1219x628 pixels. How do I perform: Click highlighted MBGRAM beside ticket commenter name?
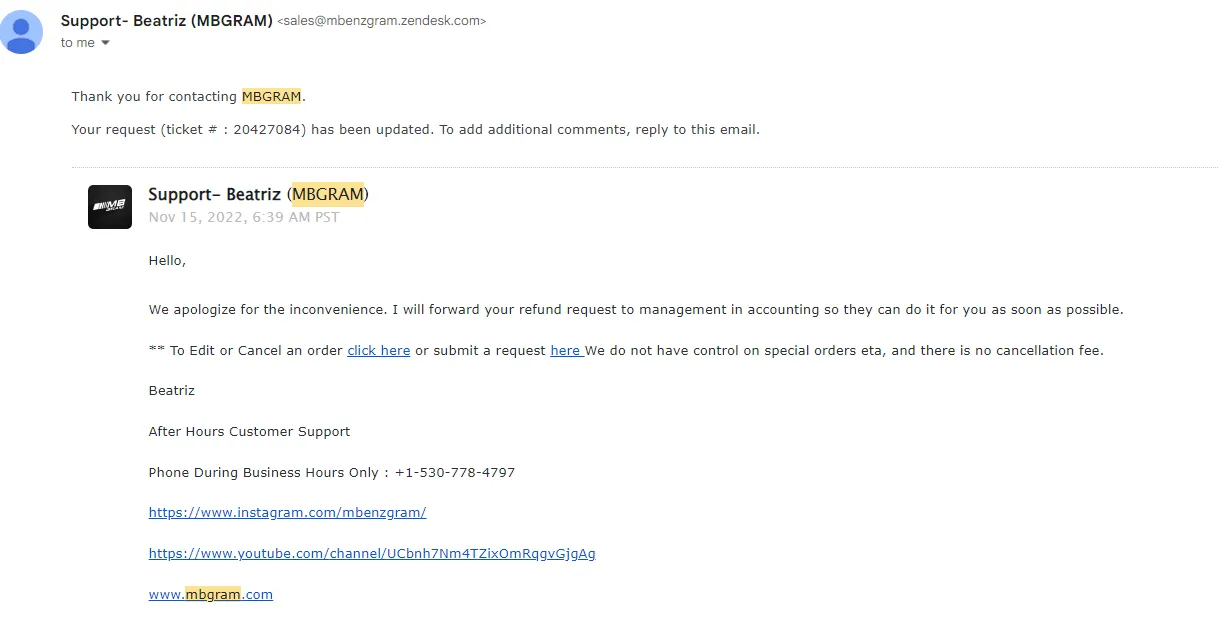[328, 194]
